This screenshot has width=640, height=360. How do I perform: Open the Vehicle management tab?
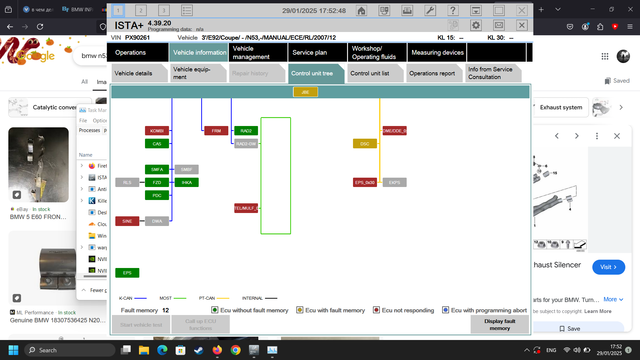(258, 53)
